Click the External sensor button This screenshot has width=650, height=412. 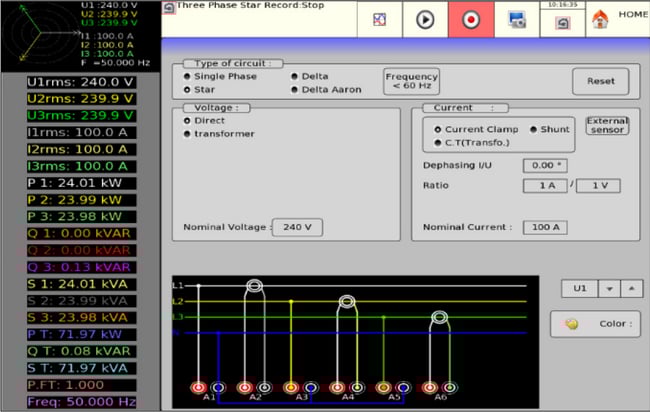[x=607, y=125]
